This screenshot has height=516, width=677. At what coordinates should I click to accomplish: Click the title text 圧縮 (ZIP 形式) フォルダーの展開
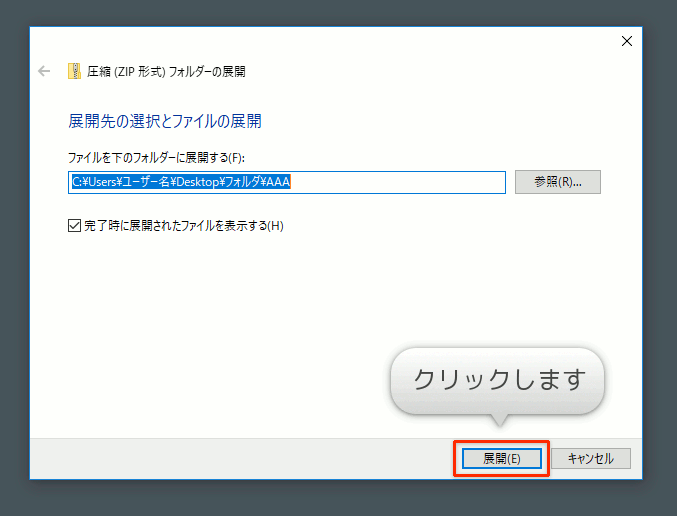pos(166,71)
